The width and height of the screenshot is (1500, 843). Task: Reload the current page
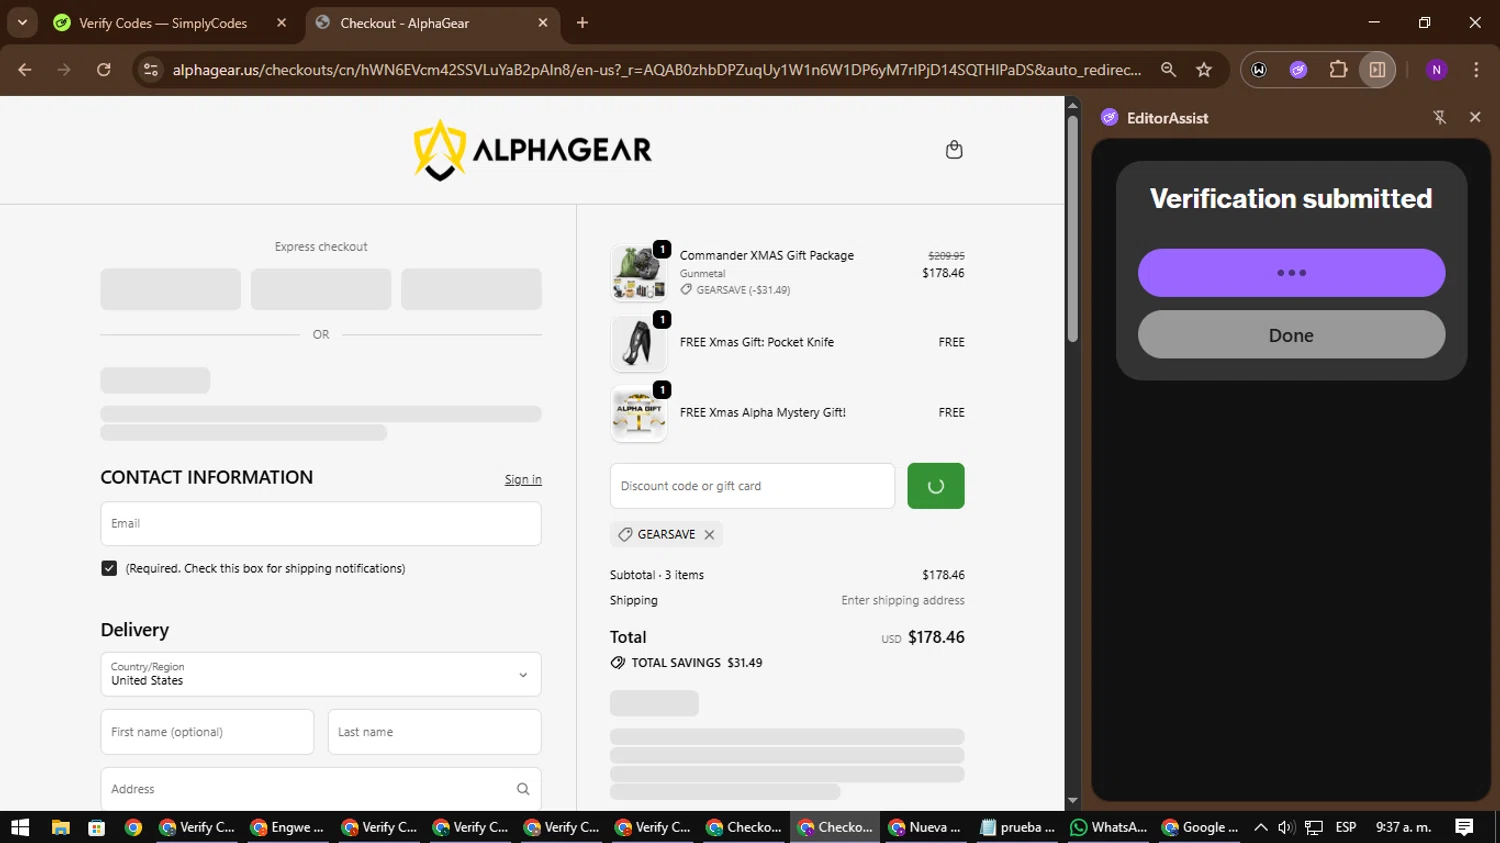tap(104, 70)
